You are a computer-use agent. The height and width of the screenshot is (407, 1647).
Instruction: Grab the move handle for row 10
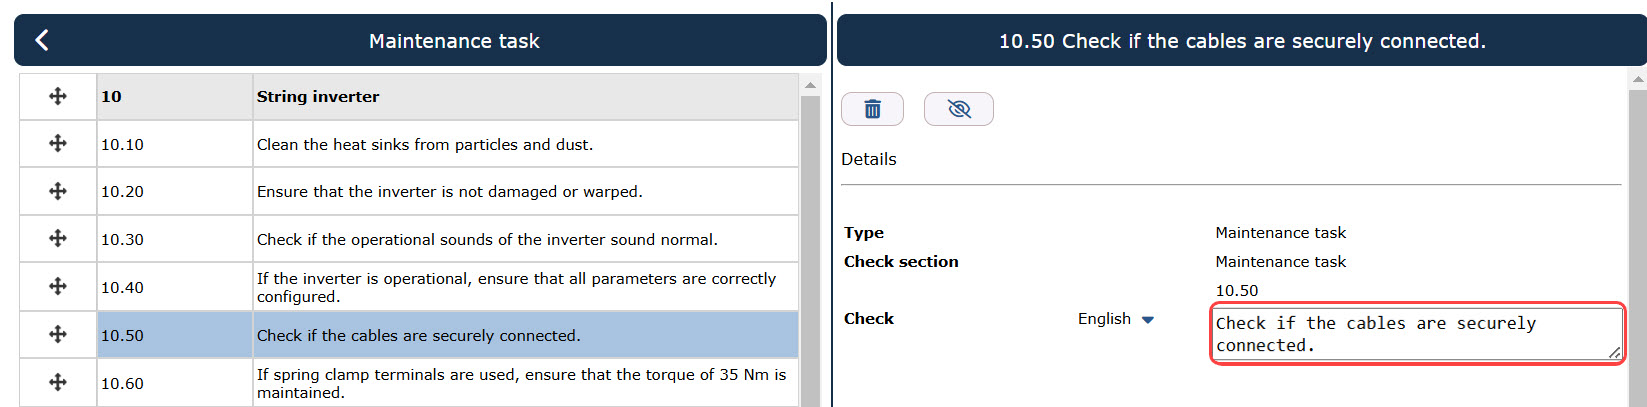click(x=58, y=96)
